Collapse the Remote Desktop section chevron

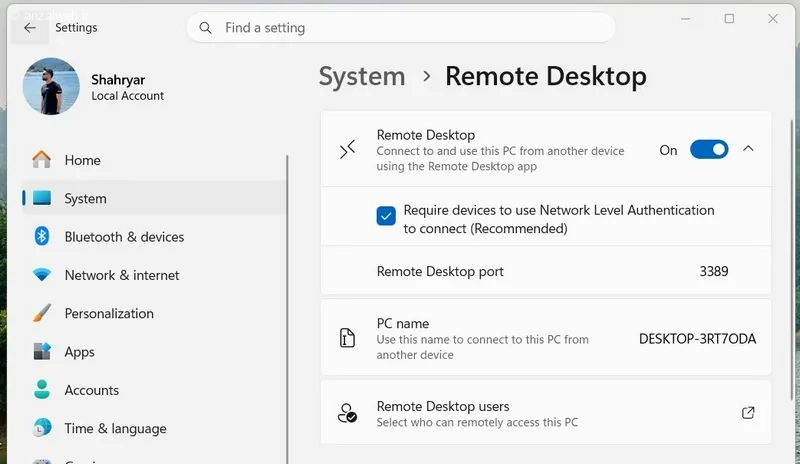pos(748,149)
